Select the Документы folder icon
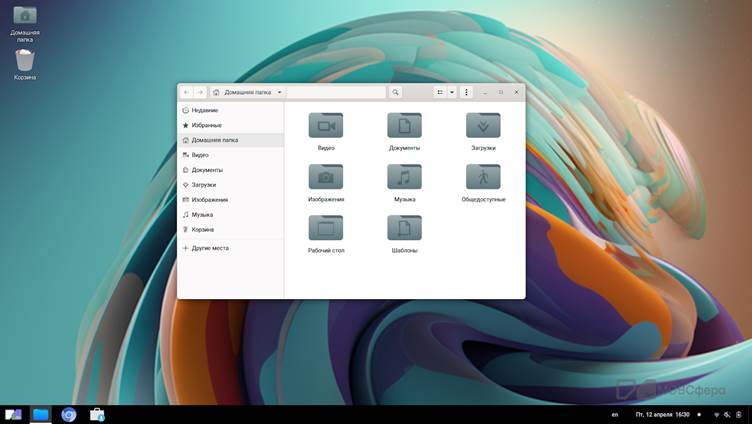This screenshot has height=424, width=752. [404, 126]
